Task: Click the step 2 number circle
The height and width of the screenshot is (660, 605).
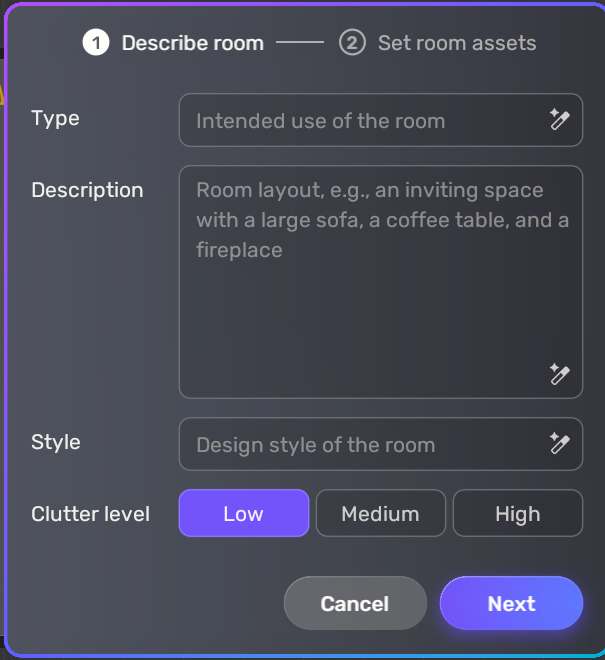Action: pos(352,43)
